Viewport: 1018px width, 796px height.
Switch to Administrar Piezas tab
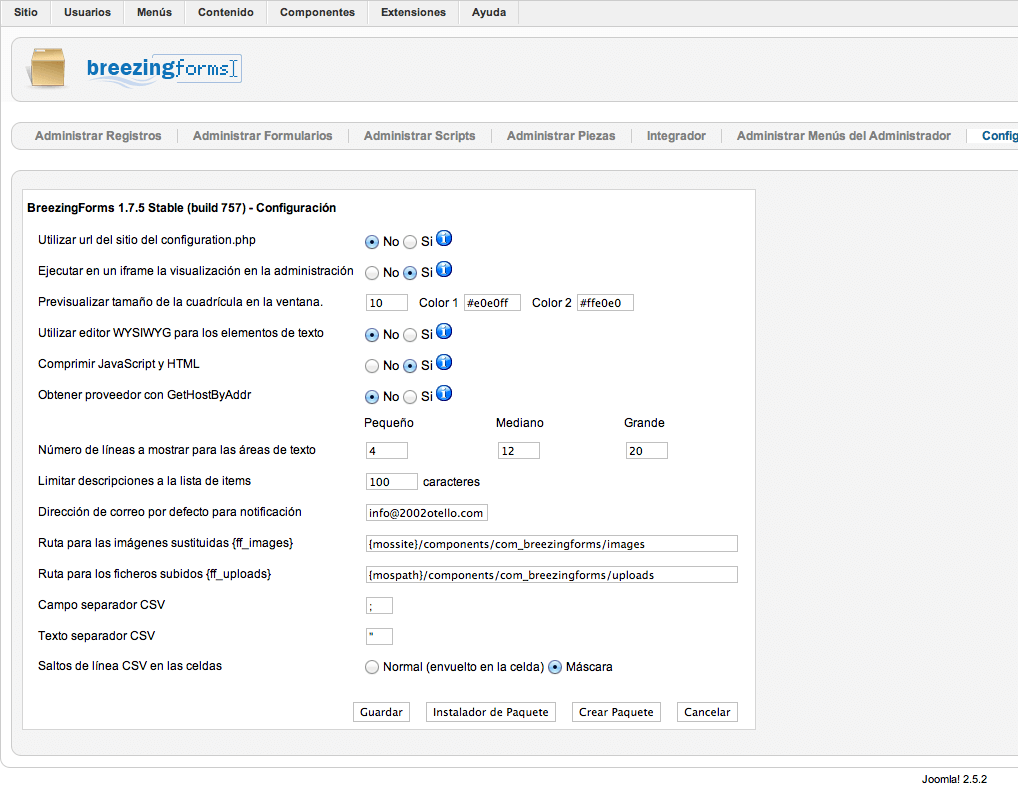coord(561,136)
